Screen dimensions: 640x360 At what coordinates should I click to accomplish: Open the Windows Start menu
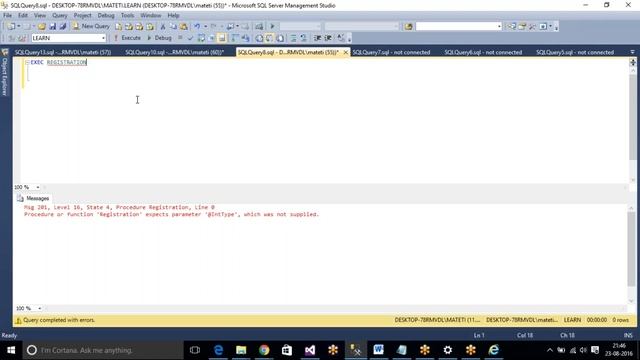pyautogui.click(x=11, y=350)
